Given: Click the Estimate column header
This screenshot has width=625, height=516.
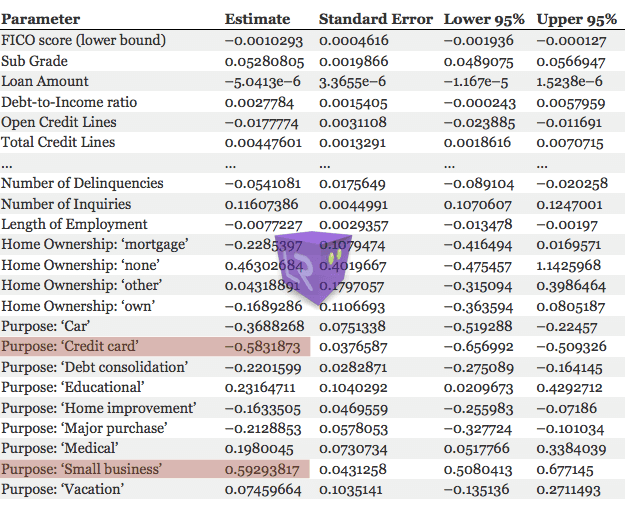Looking at the screenshot, I should point(257,19).
